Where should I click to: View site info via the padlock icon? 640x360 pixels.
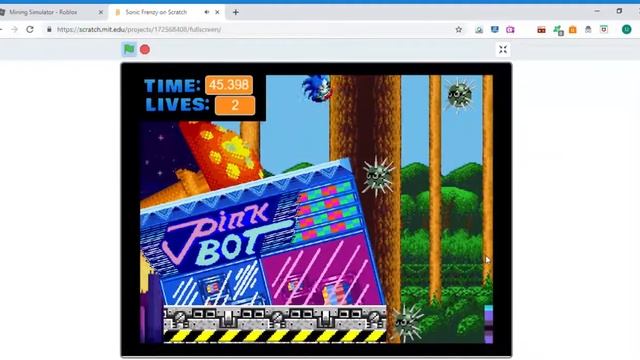point(49,29)
